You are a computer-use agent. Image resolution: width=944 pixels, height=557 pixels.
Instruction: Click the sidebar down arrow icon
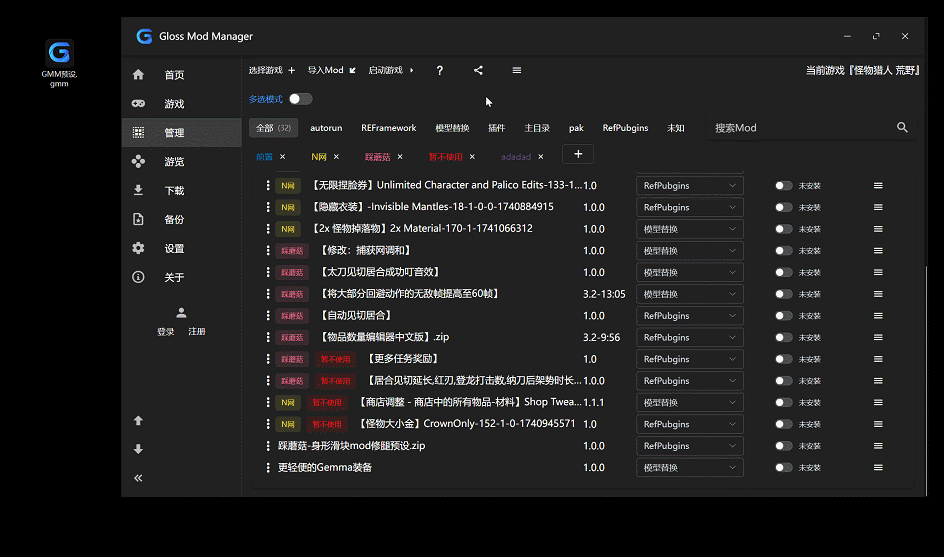click(138, 449)
